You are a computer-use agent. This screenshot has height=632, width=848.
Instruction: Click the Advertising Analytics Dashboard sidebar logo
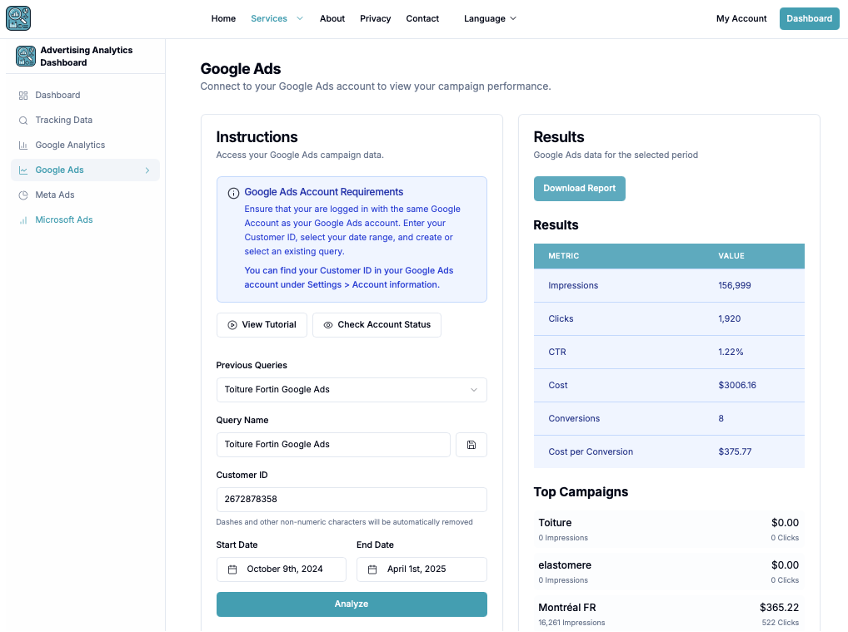25,56
